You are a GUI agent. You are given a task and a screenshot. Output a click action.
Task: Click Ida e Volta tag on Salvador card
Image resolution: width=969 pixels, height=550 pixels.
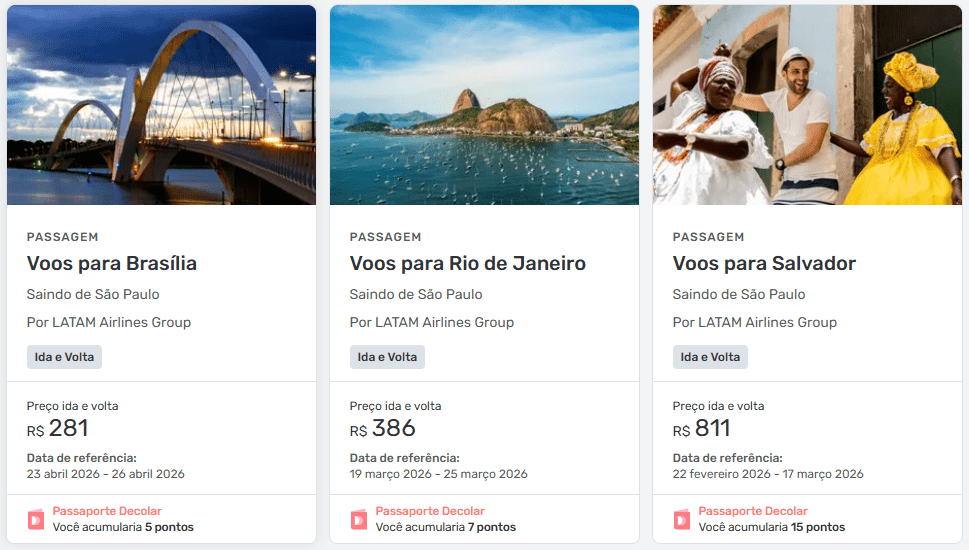pos(710,357)
